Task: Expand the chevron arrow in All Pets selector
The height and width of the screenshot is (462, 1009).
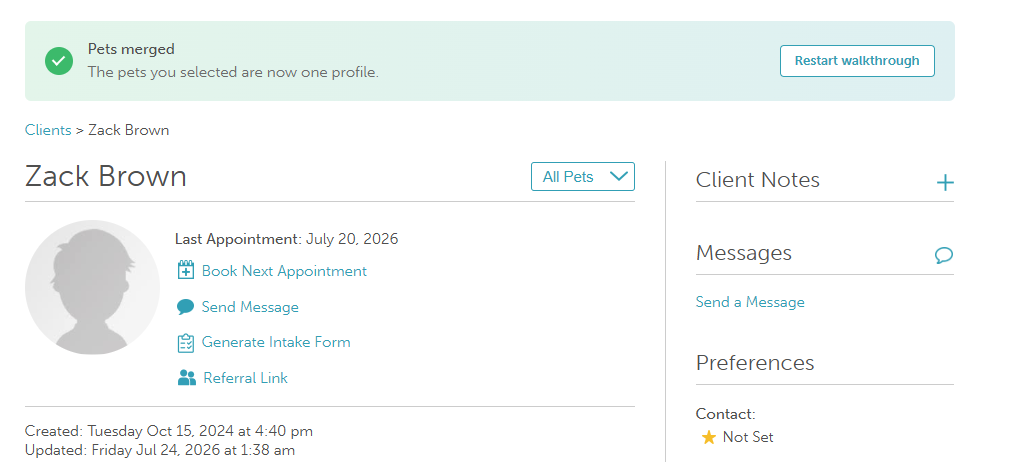Action: coord(618,176)
